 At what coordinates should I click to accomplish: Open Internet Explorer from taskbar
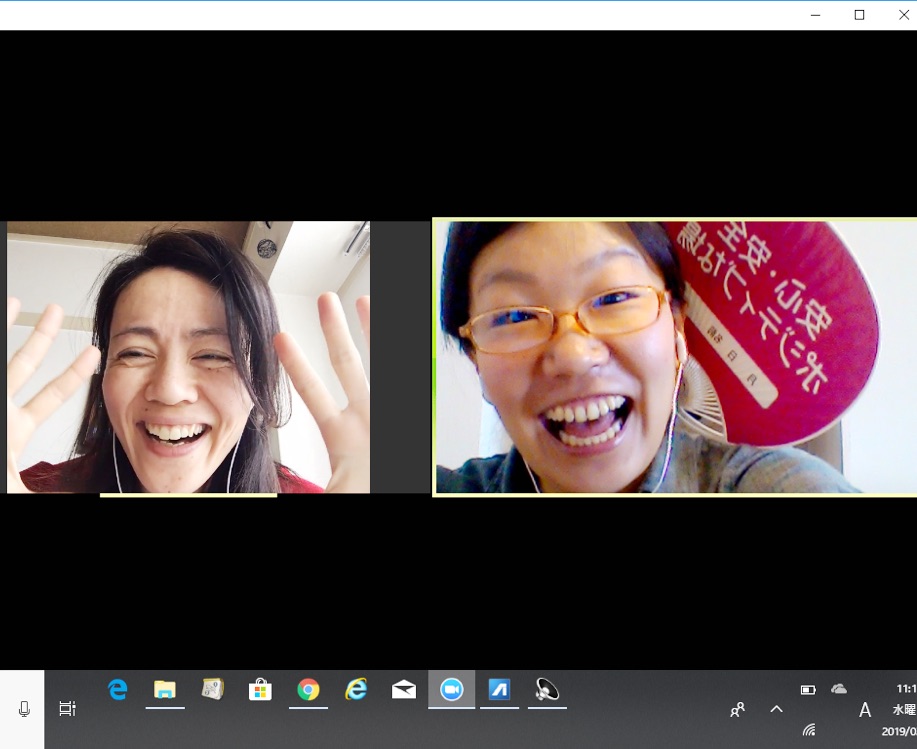356,689
